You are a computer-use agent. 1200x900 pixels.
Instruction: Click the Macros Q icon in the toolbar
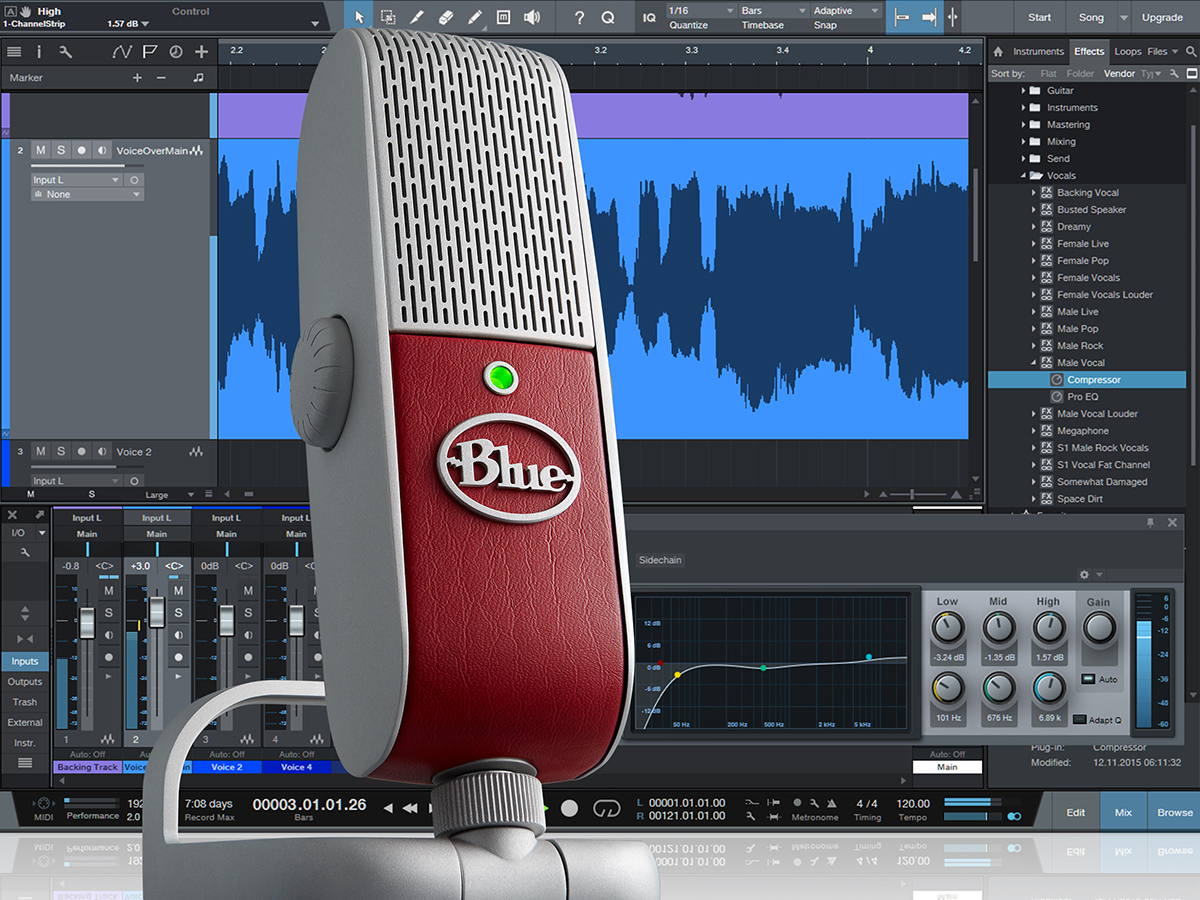pyautogui.click(x=607, y=17)
